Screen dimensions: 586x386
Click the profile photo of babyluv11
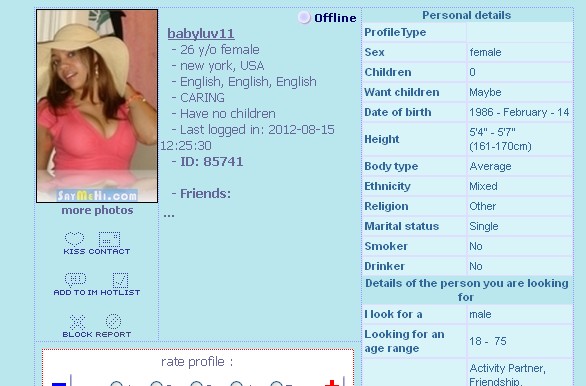point(97,106)
